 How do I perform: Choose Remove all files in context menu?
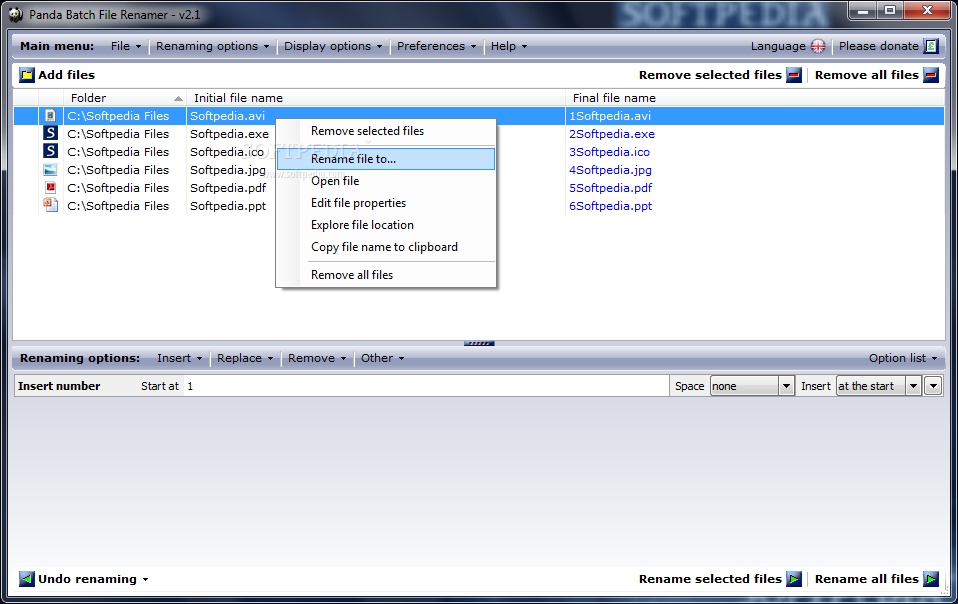(386, 275)
